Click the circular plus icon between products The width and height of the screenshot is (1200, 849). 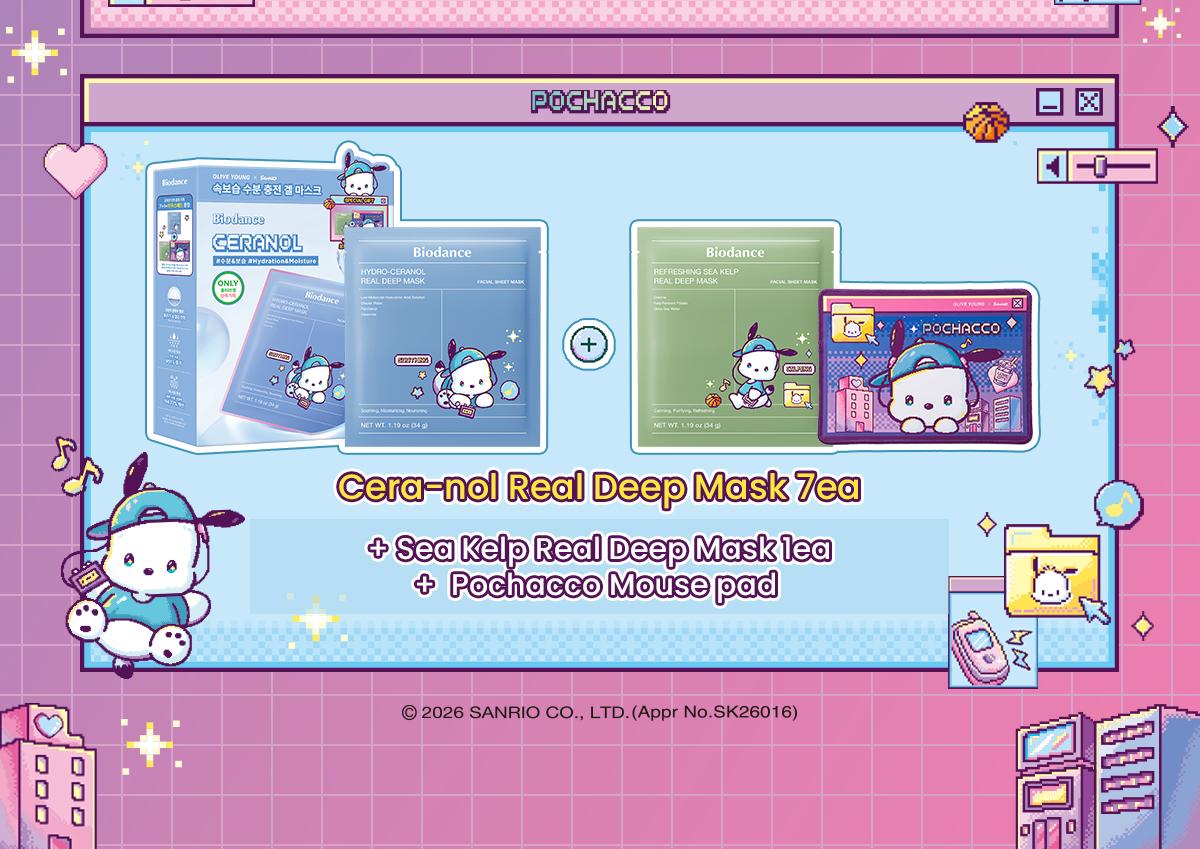pos(588,344)
